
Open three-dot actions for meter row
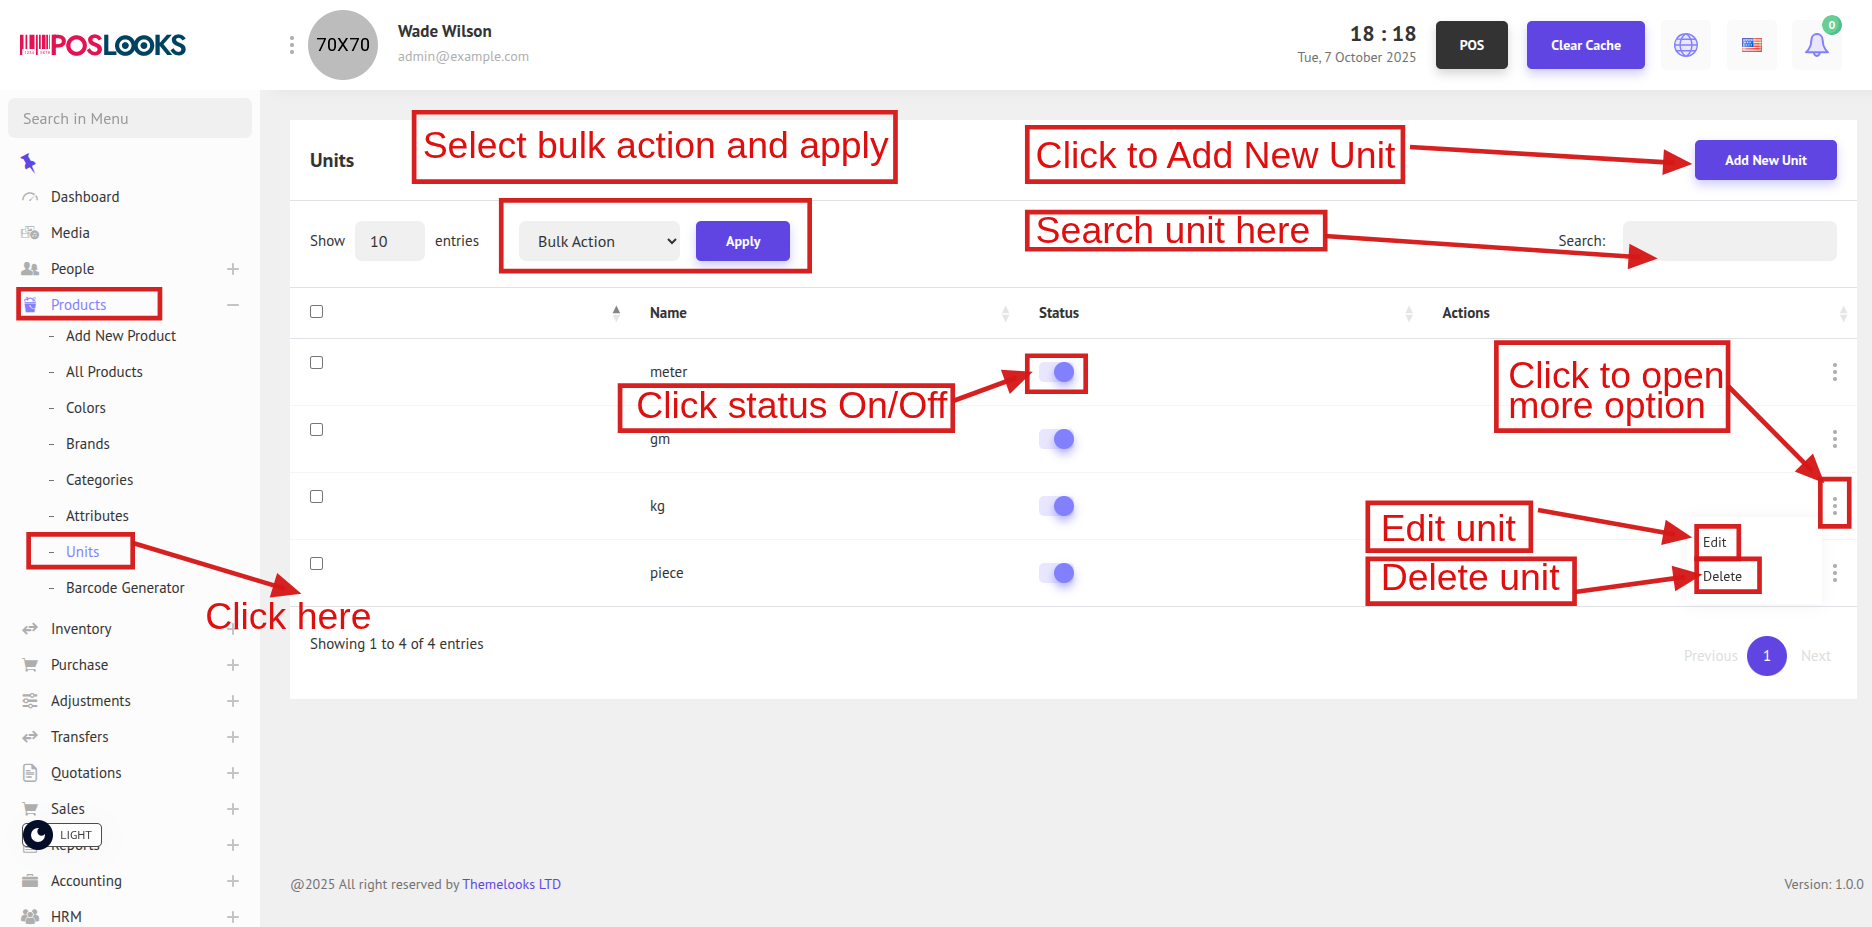pos(1834,372)
